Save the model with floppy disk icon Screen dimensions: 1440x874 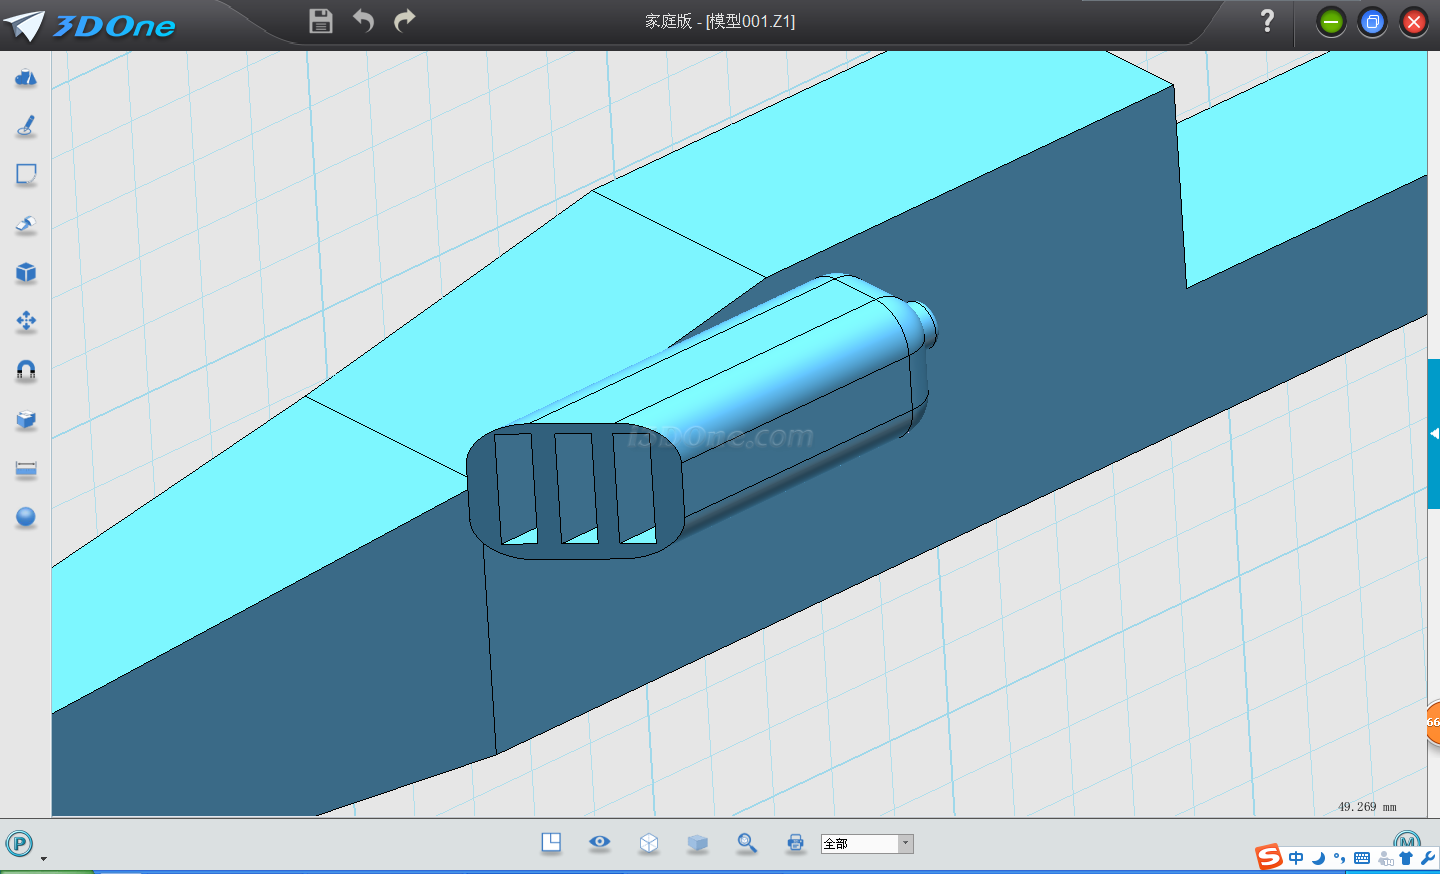click(321, 21)
